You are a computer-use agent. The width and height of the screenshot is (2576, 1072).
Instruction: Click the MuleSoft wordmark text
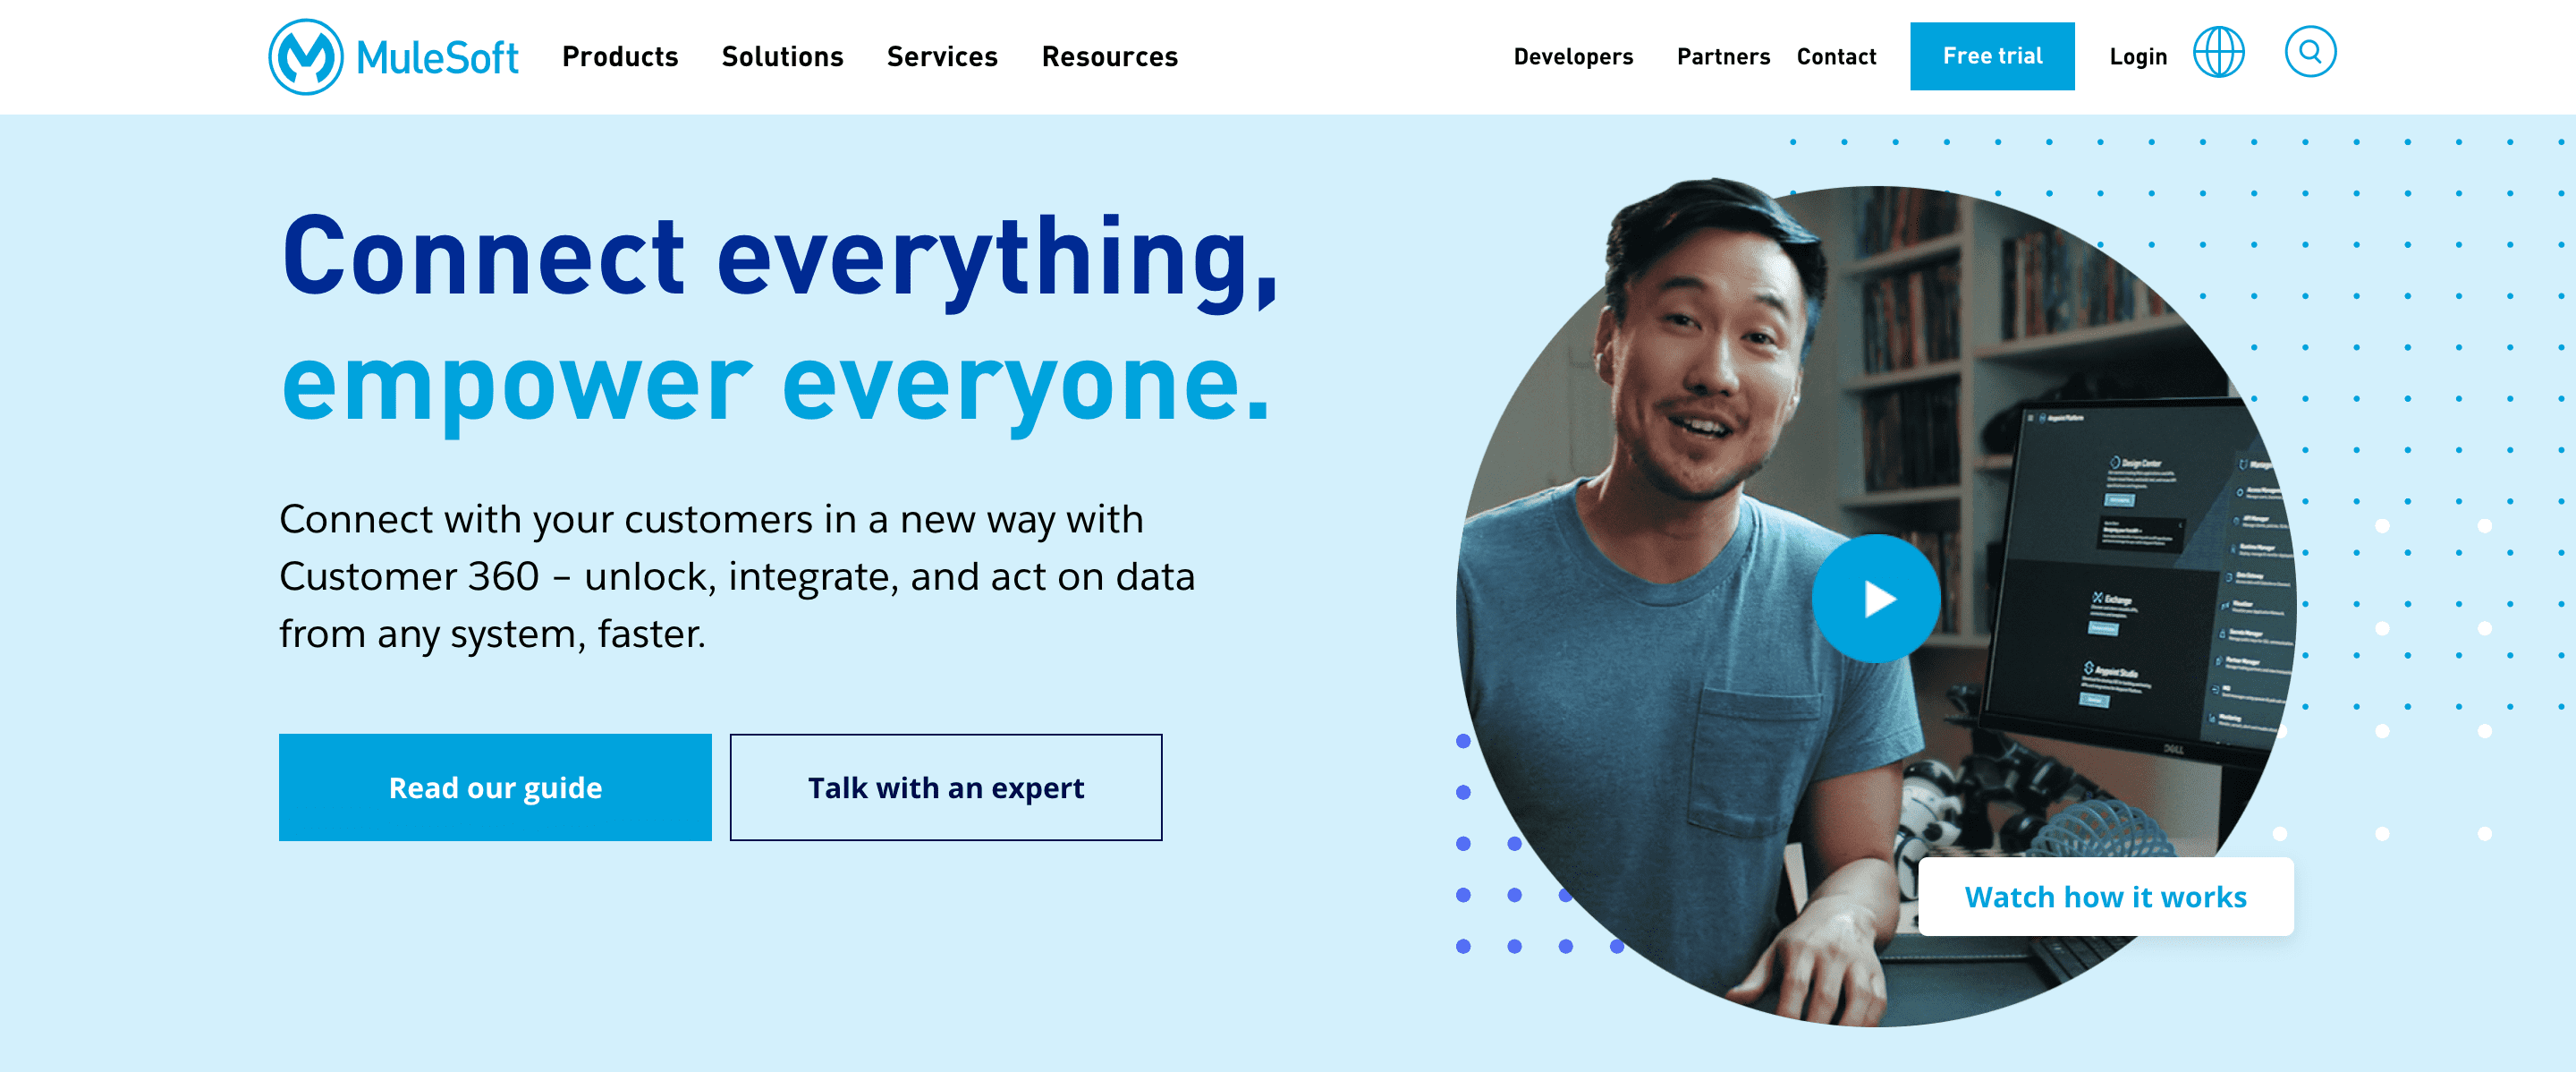tap(437, 58)
